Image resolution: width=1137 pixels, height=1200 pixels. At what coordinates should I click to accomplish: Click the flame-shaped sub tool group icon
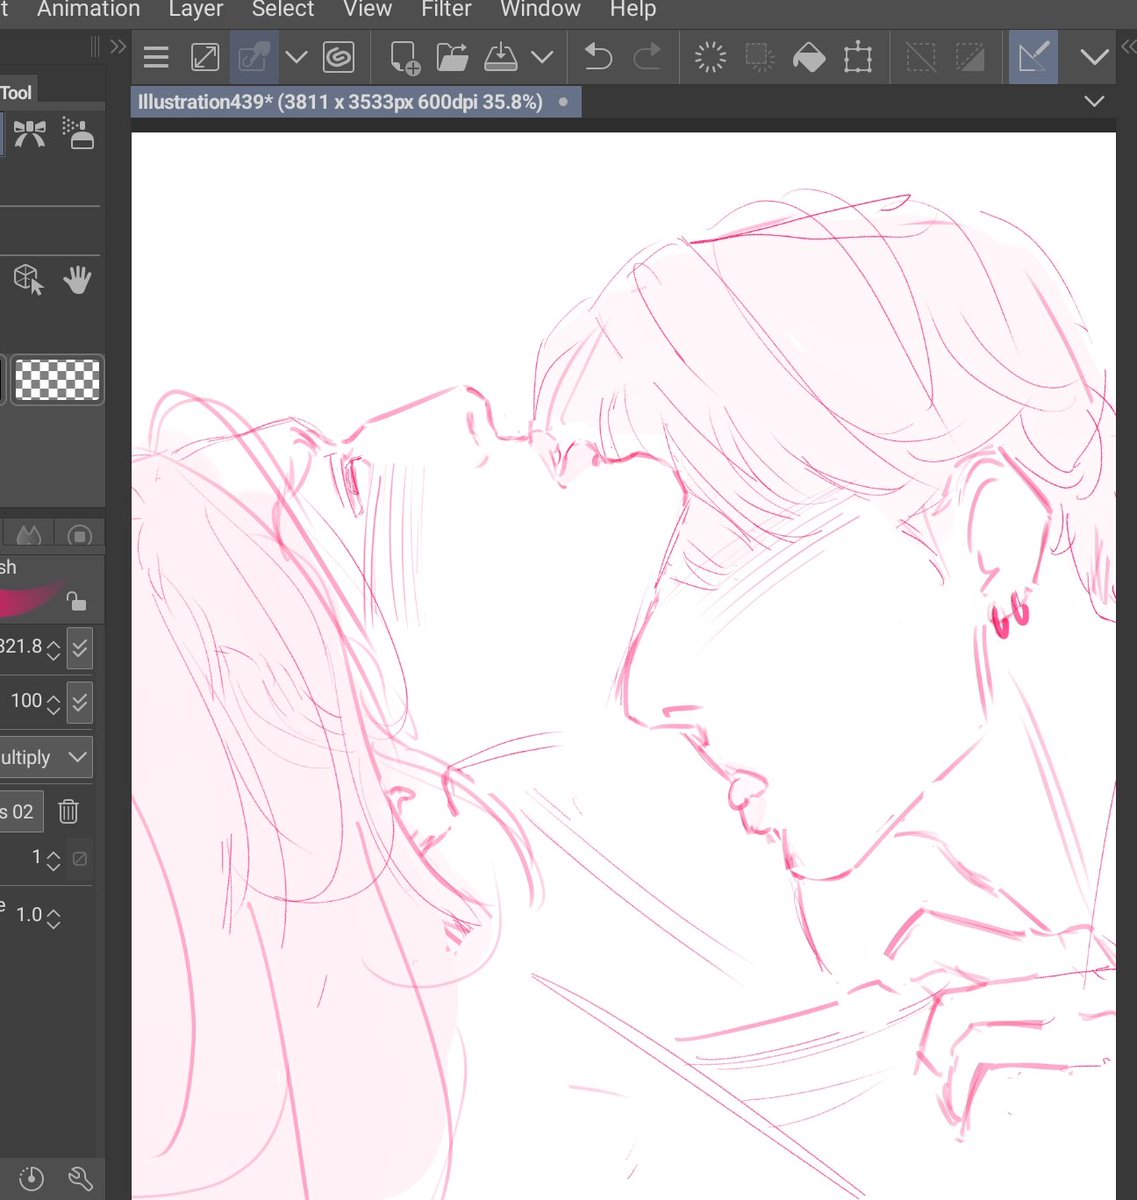29,535
